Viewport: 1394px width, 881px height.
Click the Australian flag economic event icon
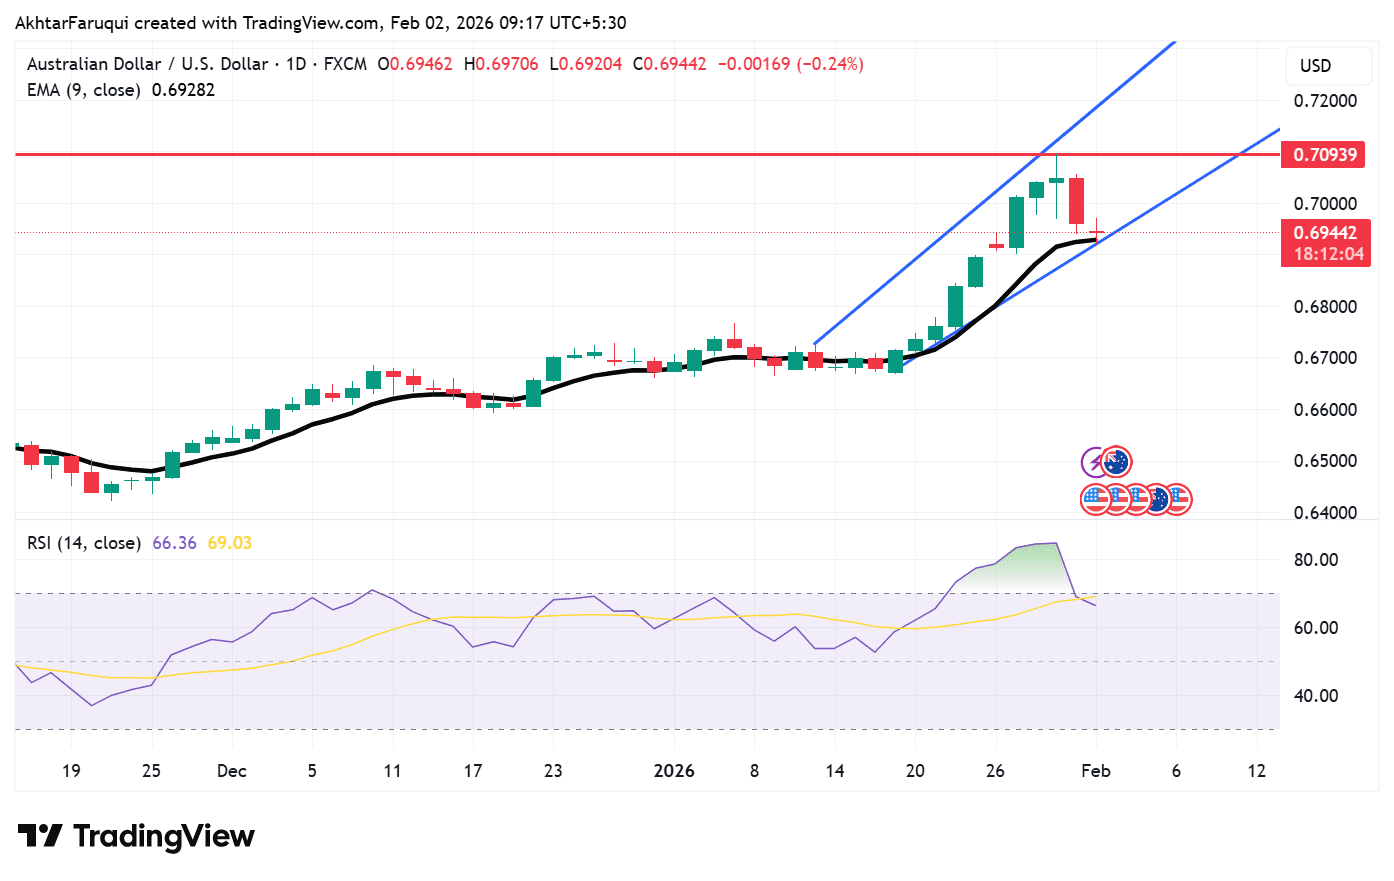(1116, 461)
